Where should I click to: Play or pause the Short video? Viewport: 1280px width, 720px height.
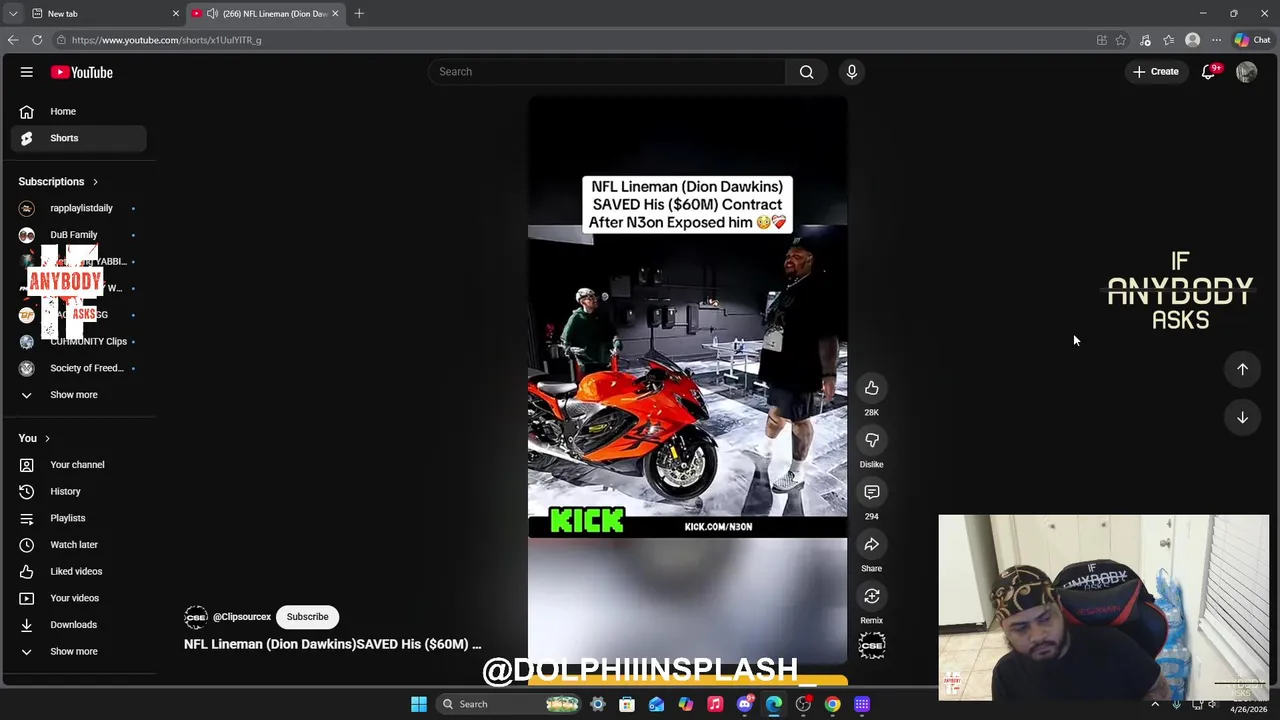tap(687, 380)
